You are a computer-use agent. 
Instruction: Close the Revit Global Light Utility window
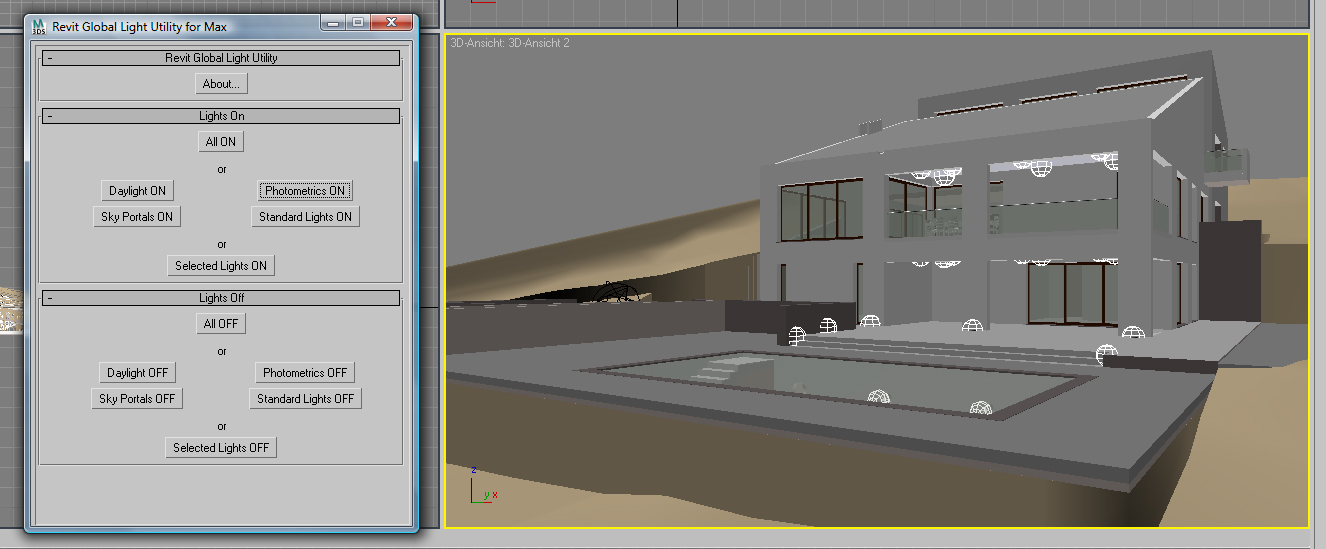389,21
